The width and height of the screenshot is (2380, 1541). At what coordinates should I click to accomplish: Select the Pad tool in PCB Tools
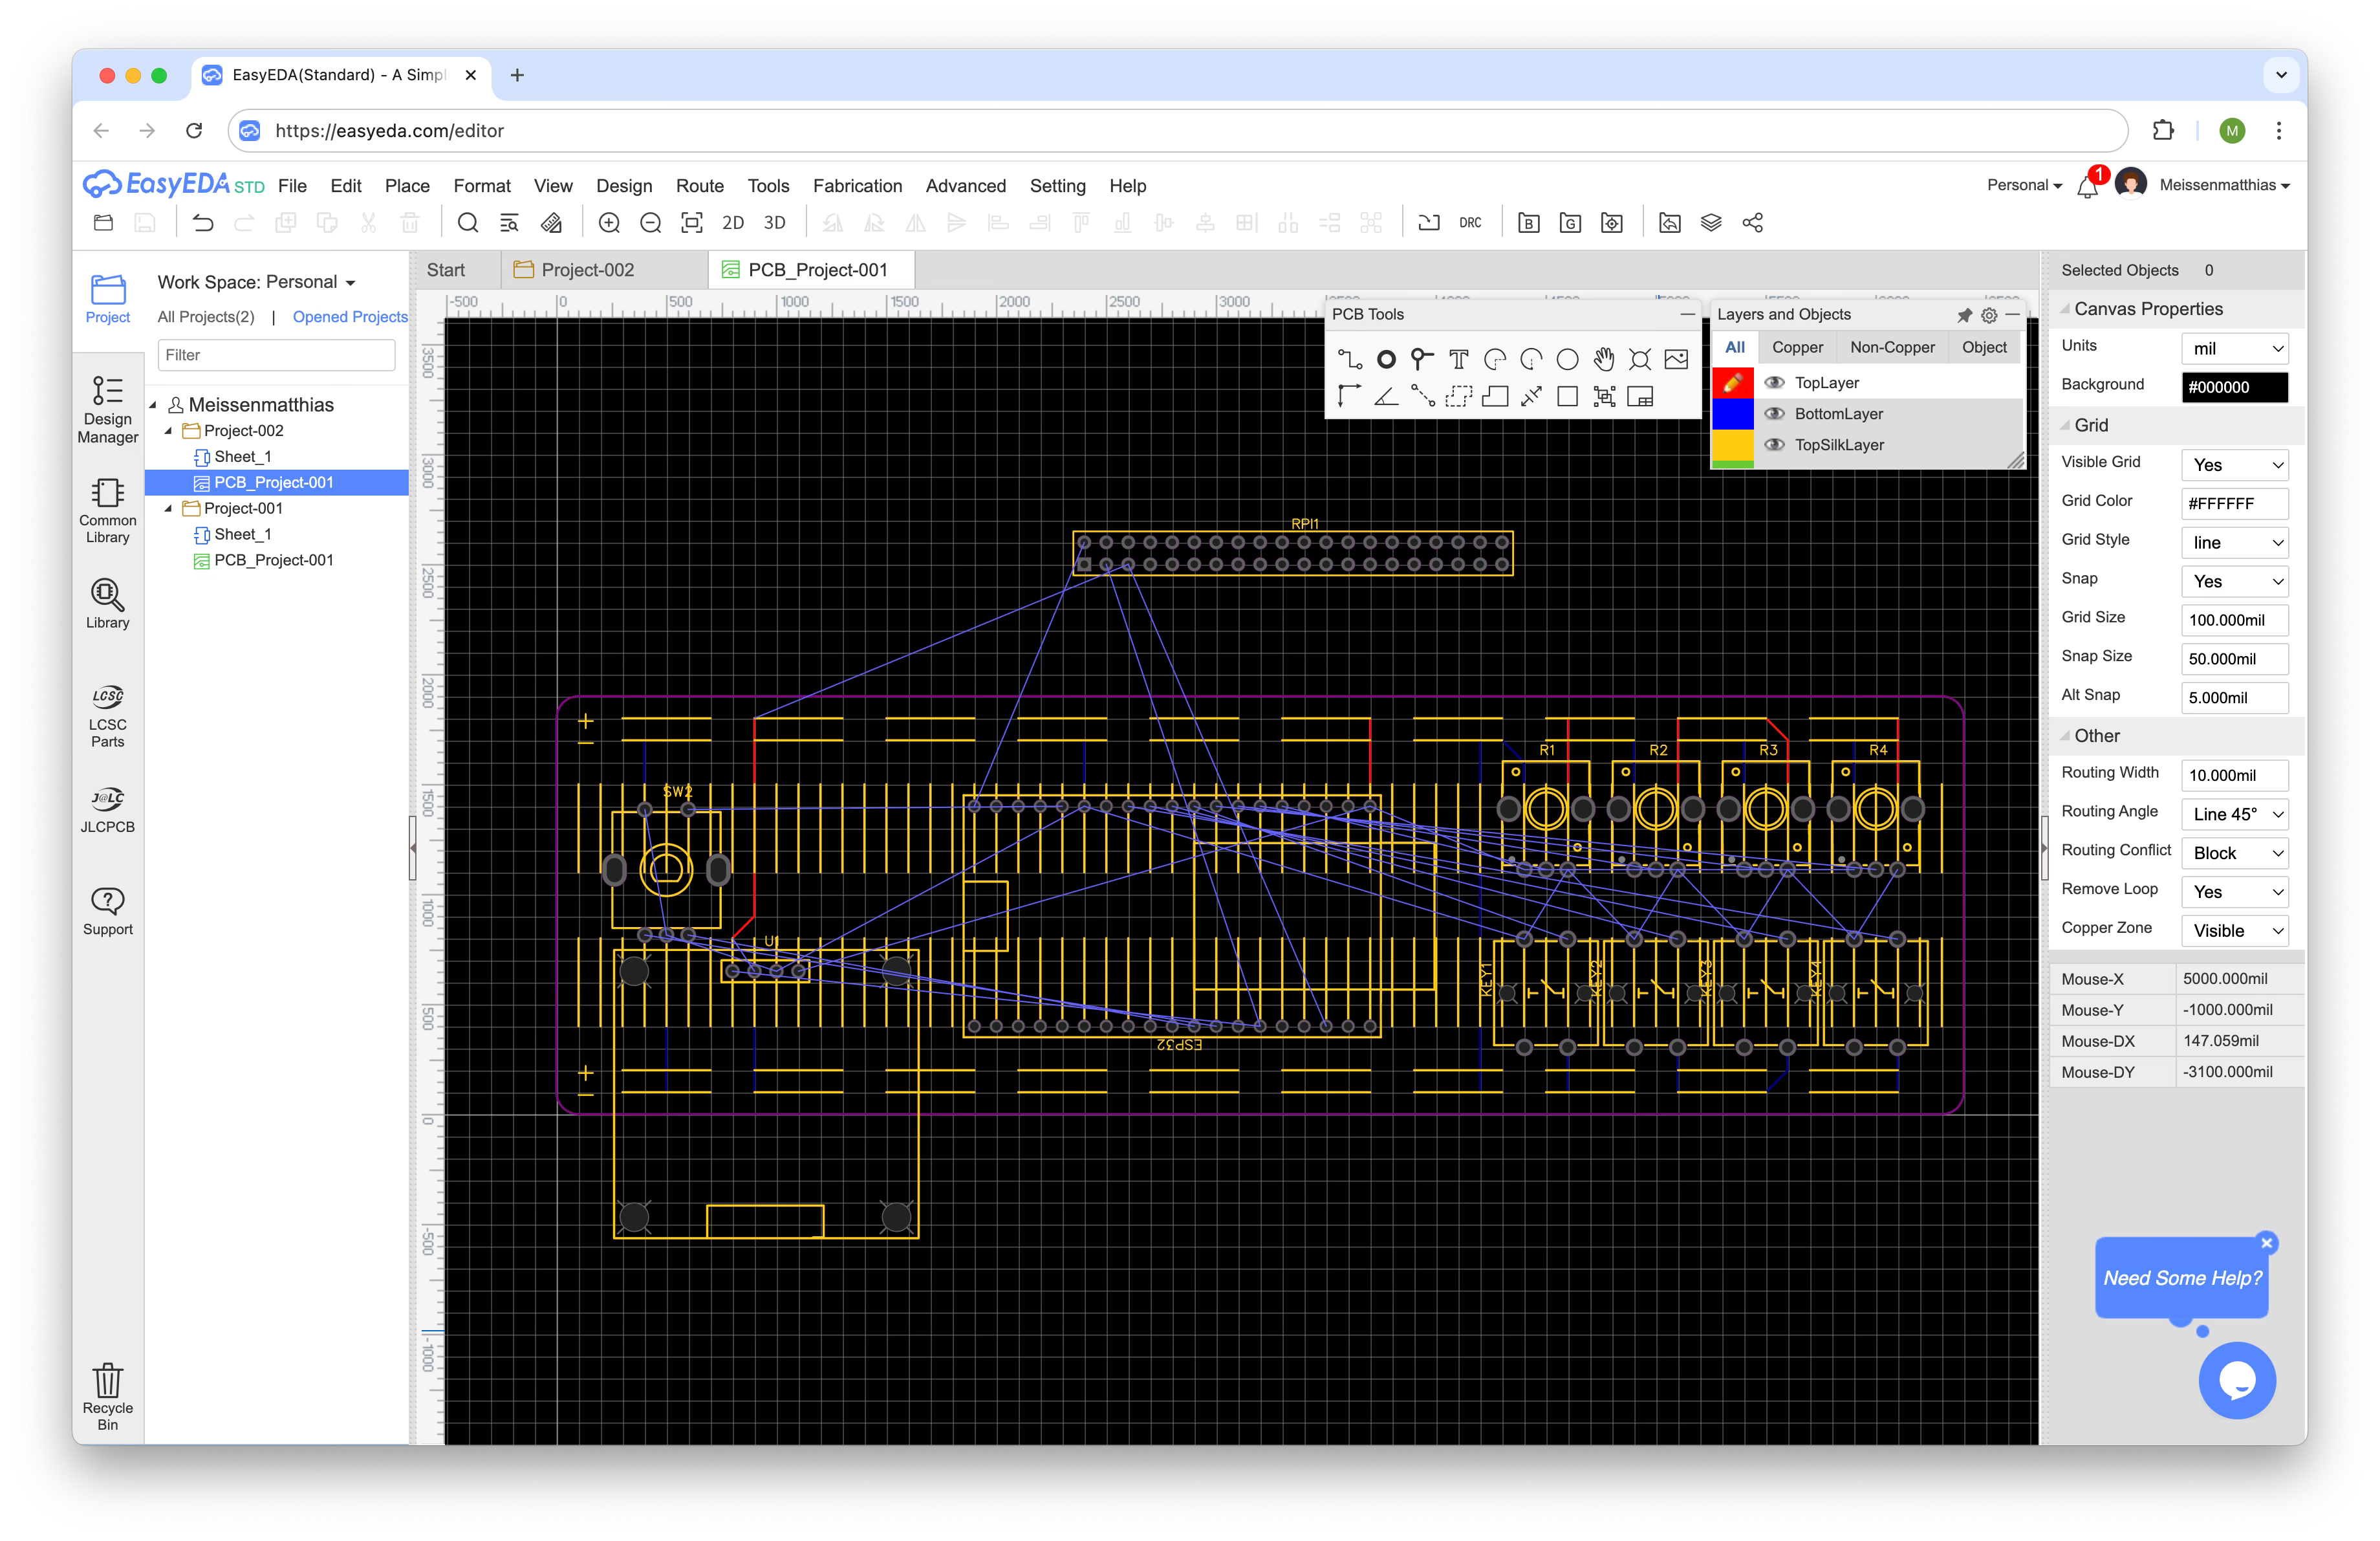click(1386, 359)
